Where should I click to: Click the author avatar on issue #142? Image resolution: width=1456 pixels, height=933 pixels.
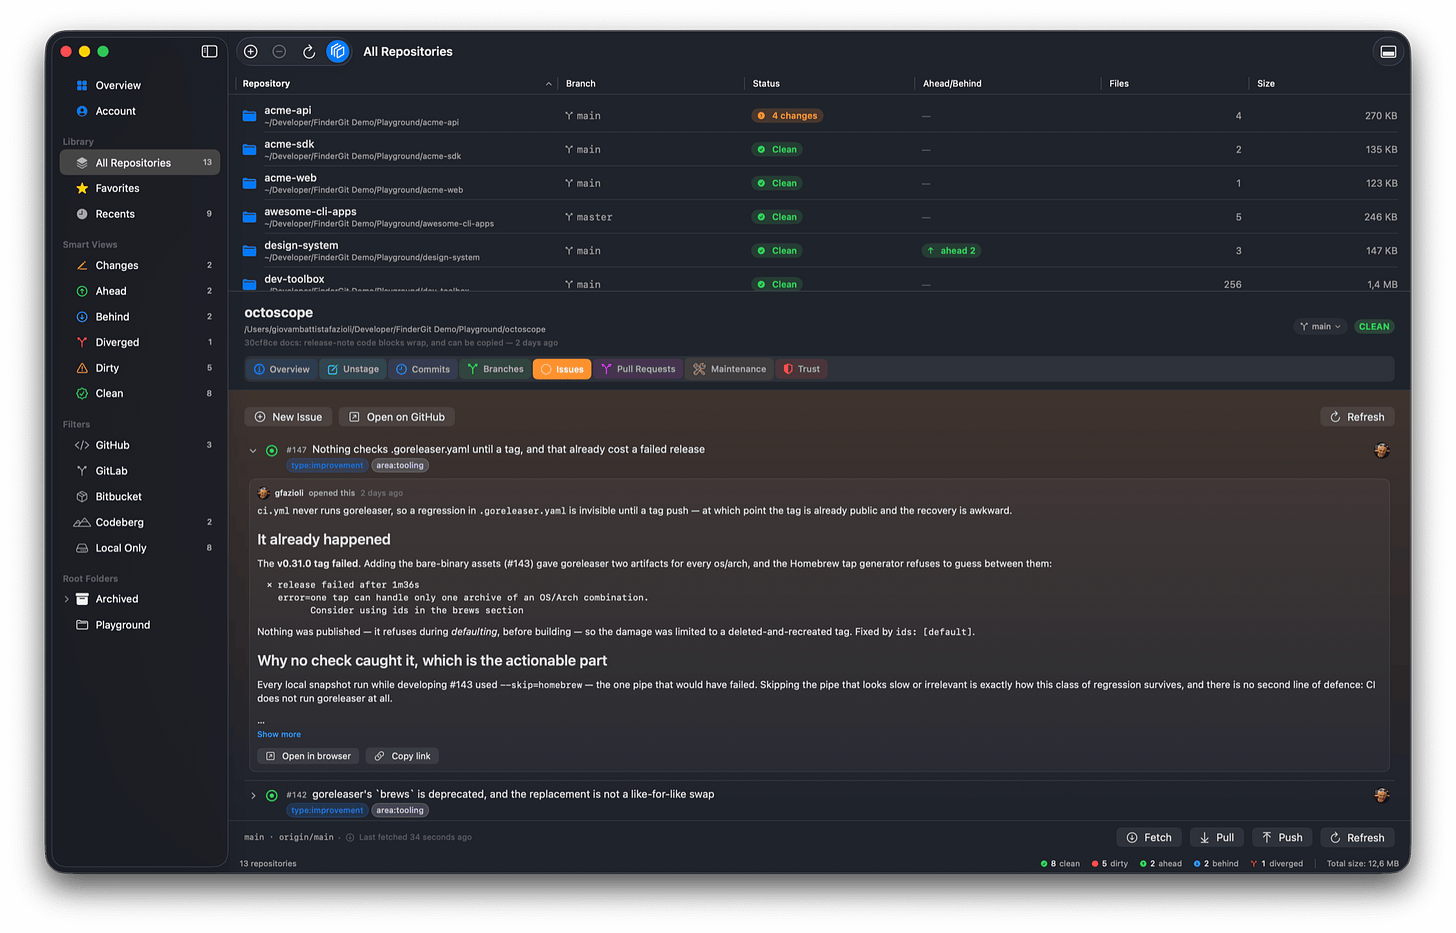1382,796
